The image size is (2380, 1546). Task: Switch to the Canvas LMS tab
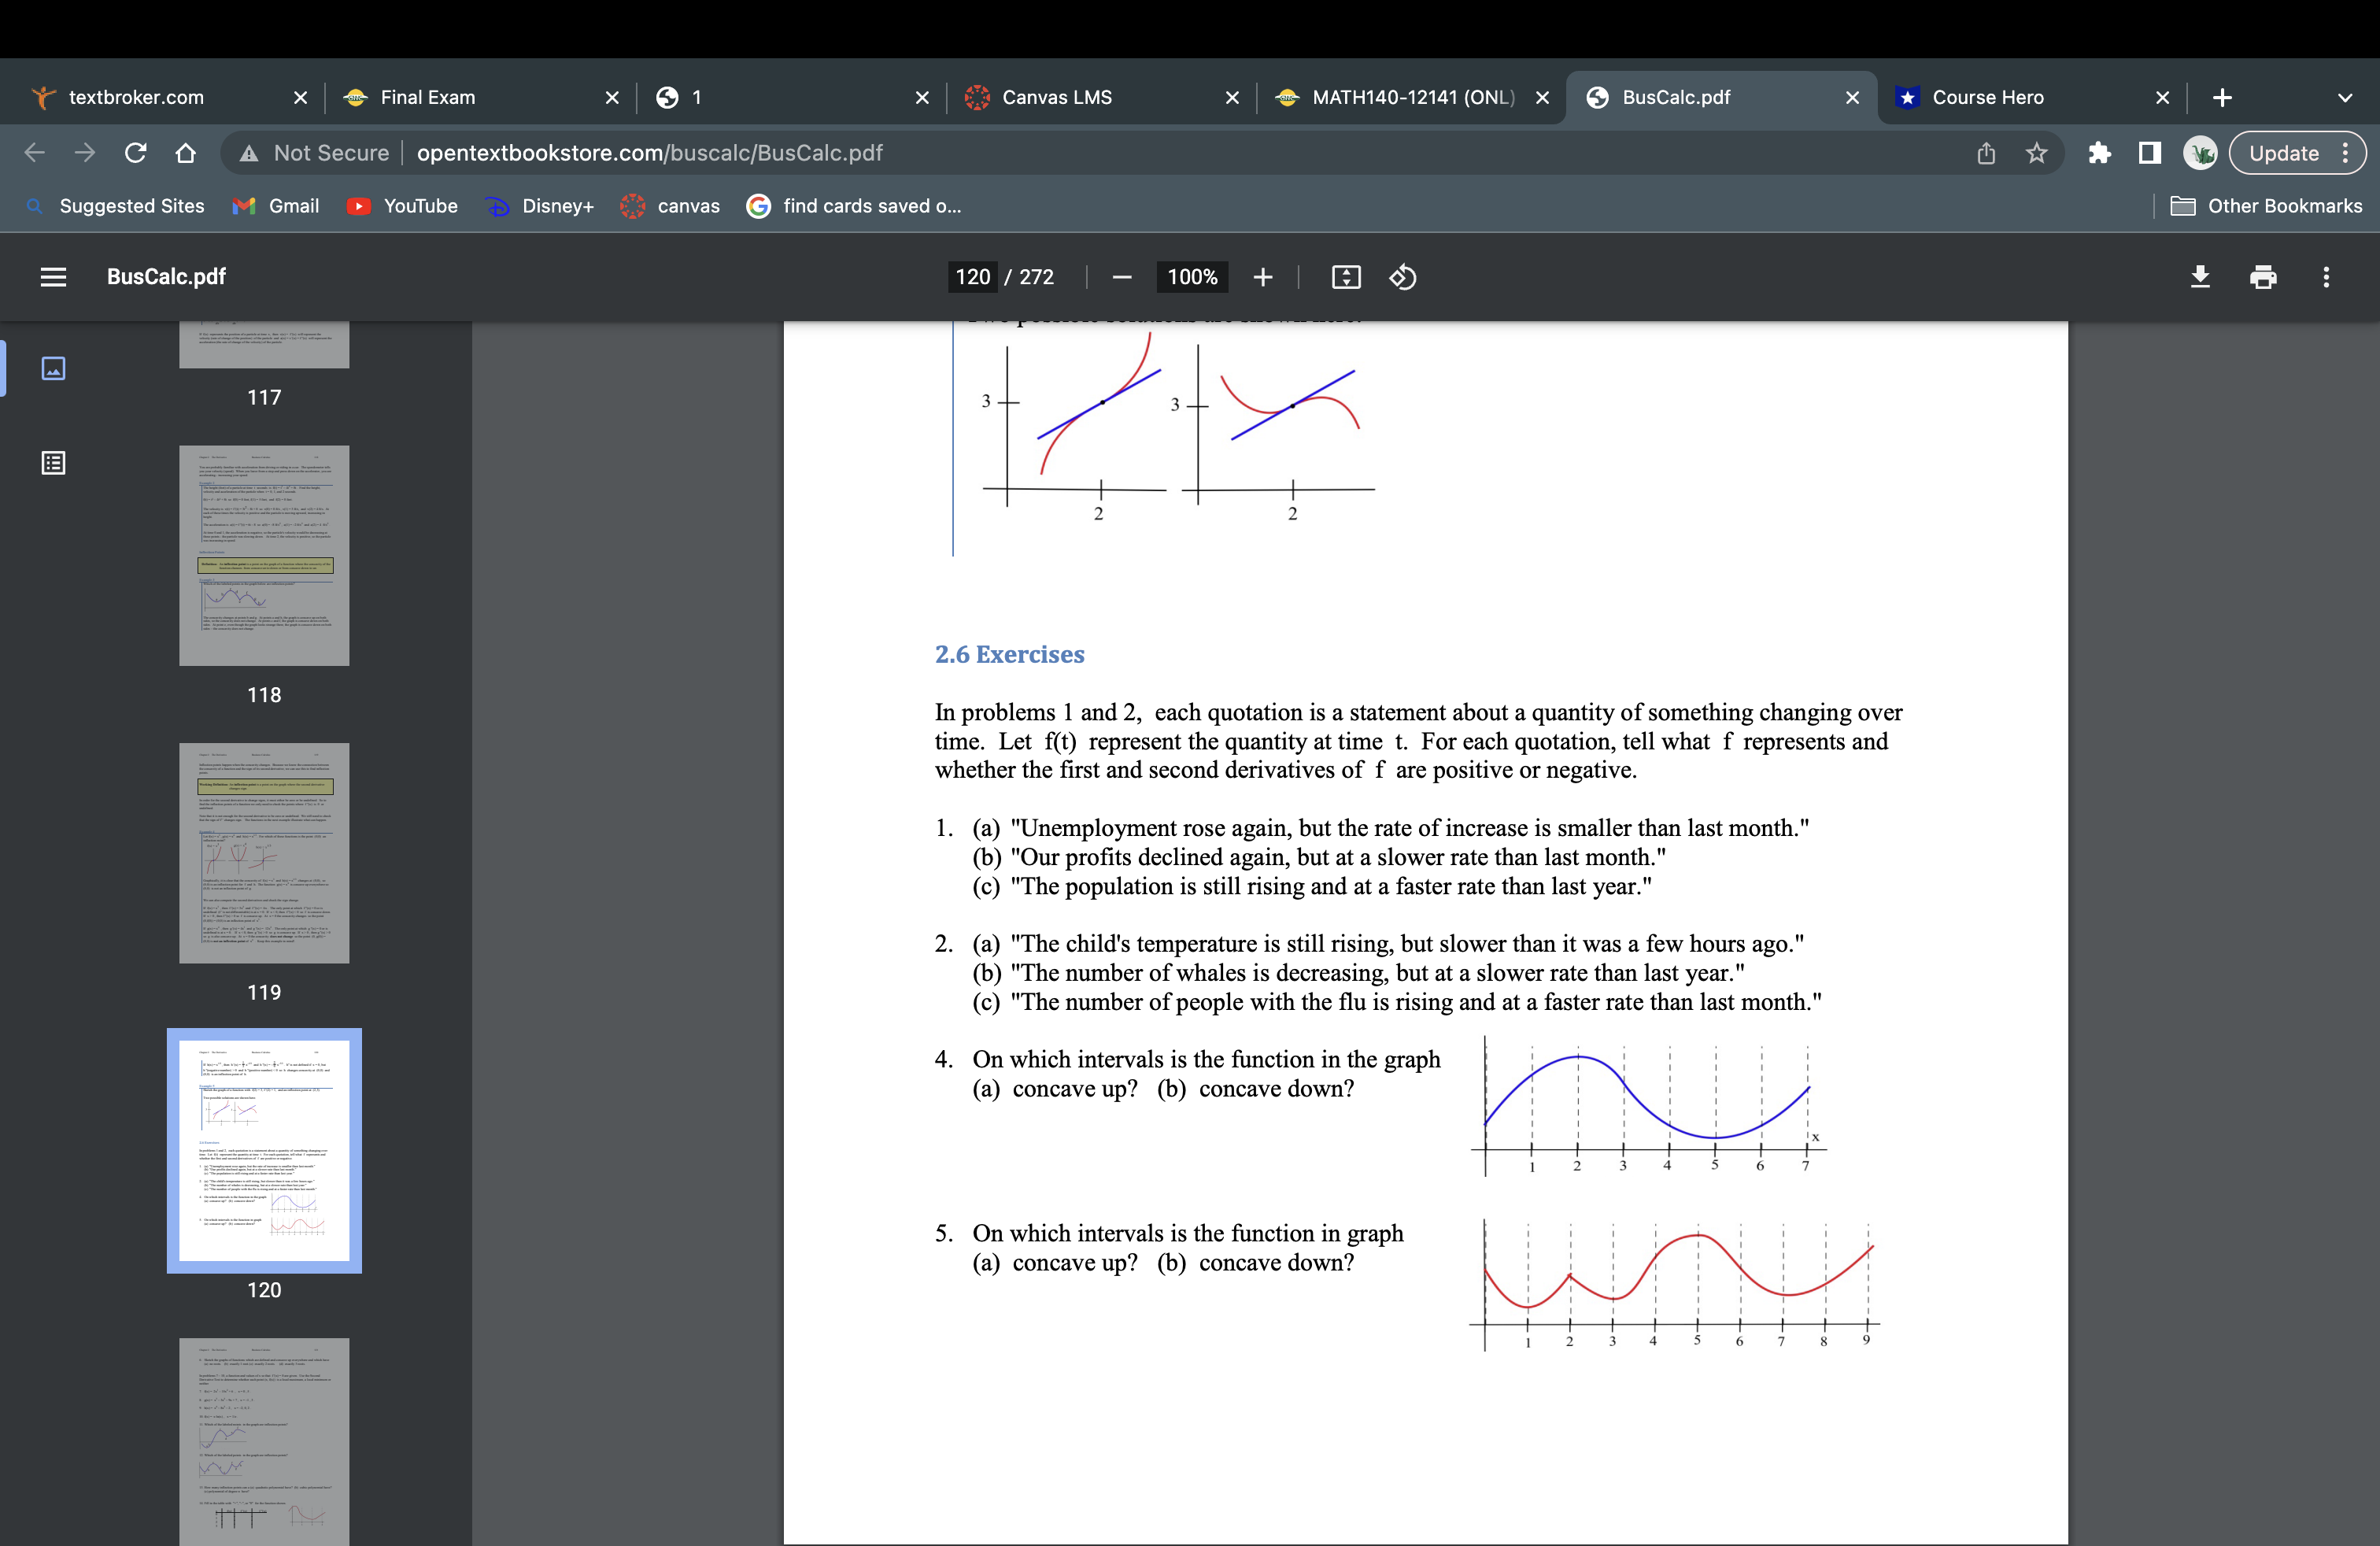pyautogui.click(x=1058, y=97)
